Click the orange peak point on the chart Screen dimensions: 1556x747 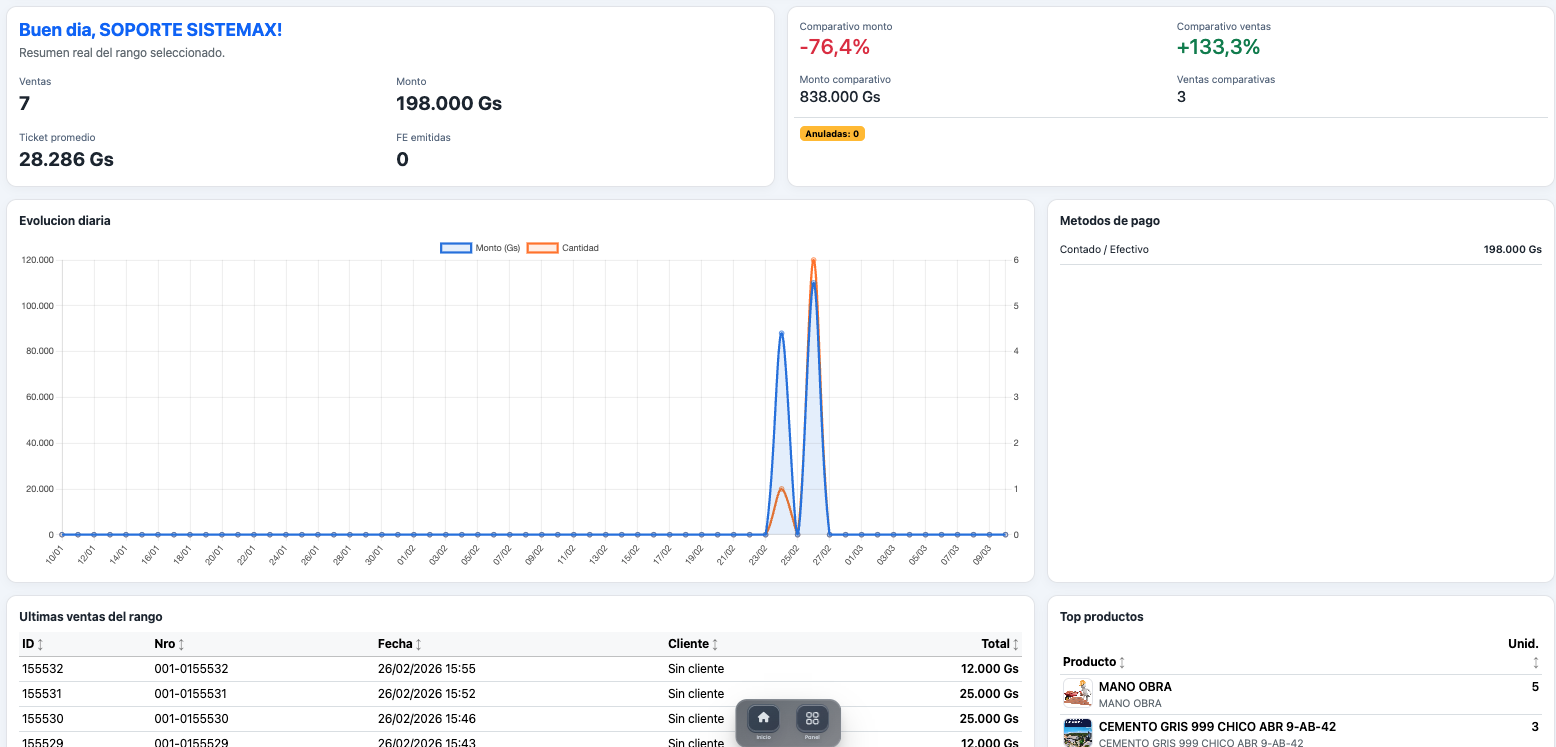point(813,261)
